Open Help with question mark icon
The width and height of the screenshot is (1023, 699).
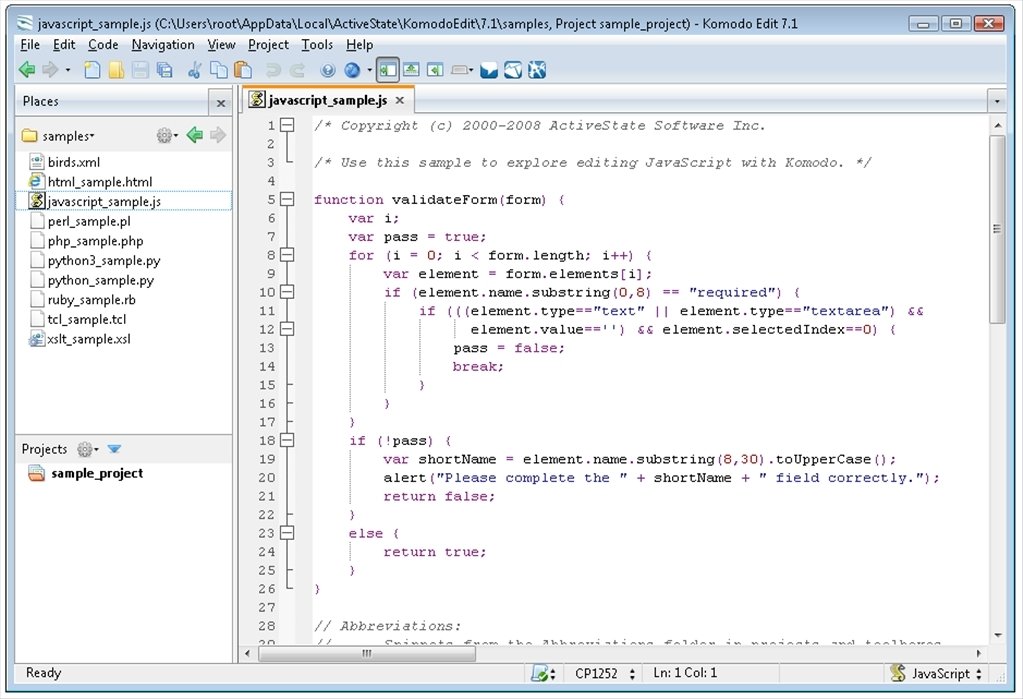[x=328, y=70]
